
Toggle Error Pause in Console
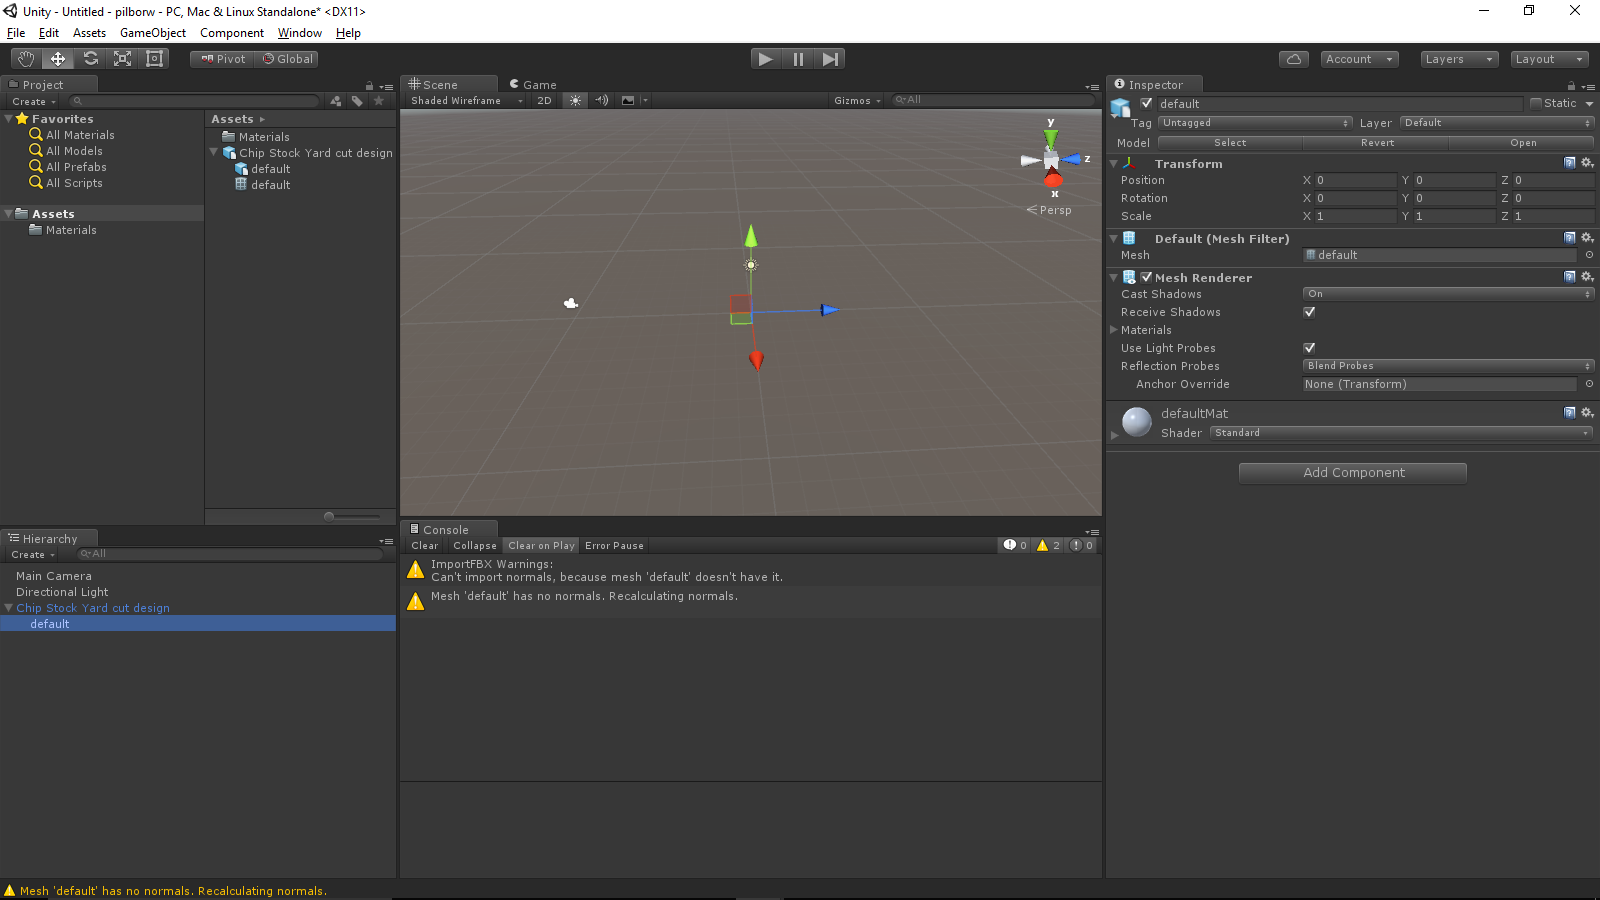[x=614, y=546]
